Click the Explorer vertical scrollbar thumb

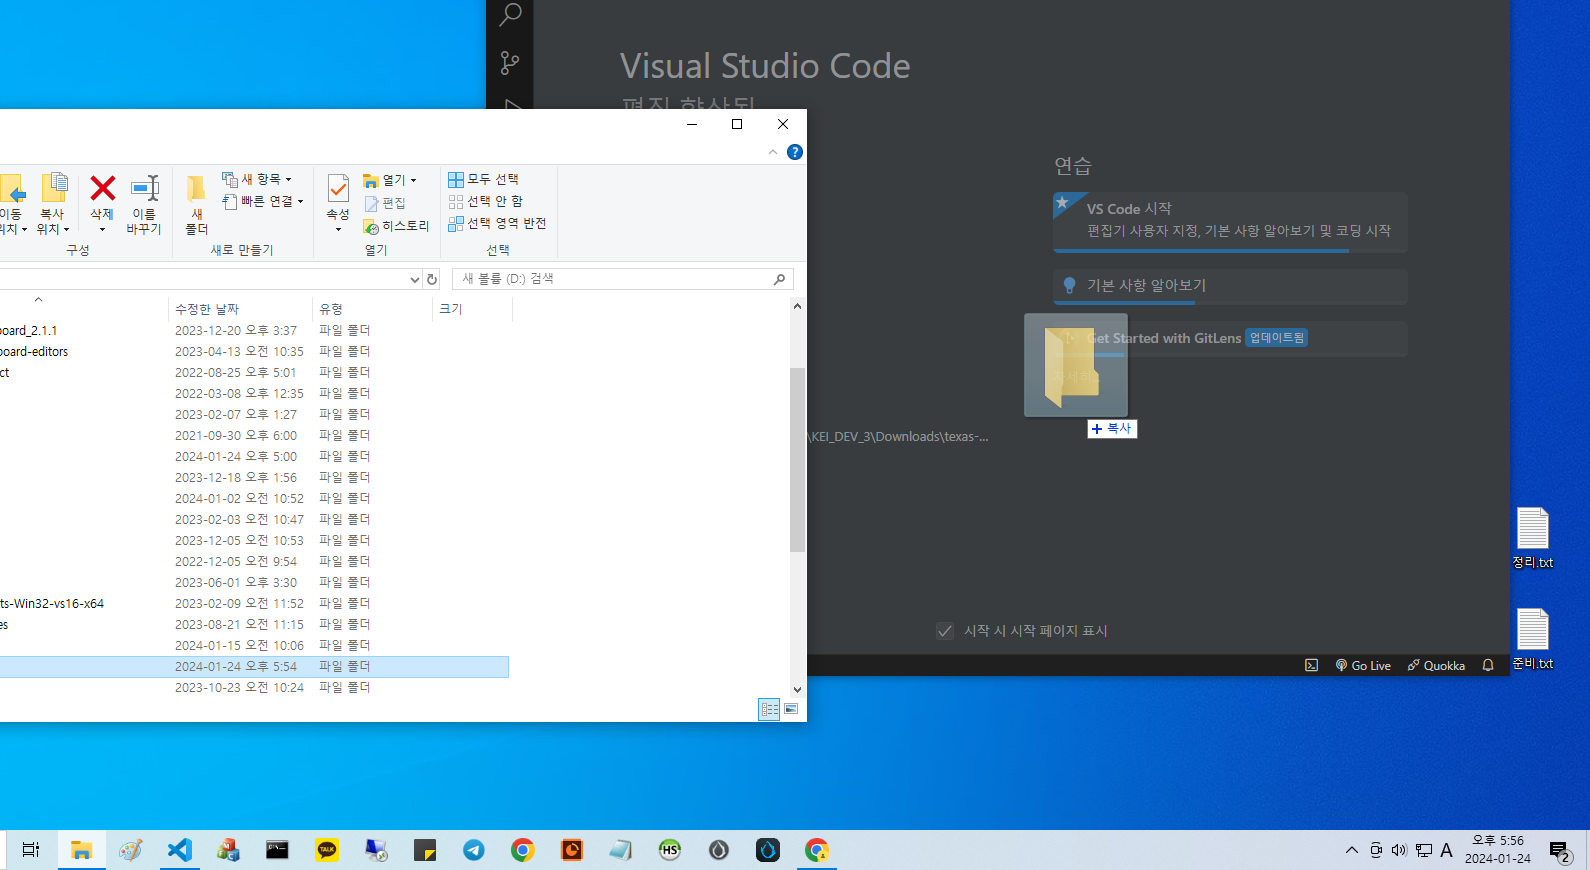click(797, 460)
